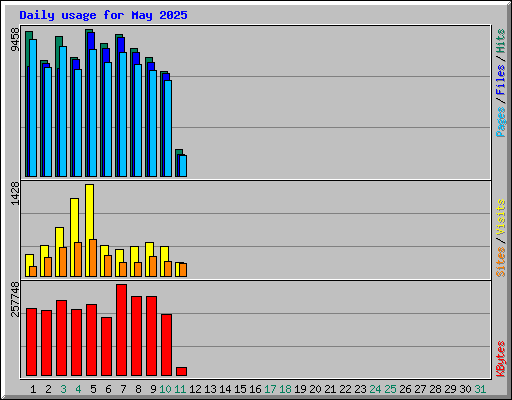Screen dimensions: 512x400
Task: Click the green 'Hits' legend label
Action: 501,41
